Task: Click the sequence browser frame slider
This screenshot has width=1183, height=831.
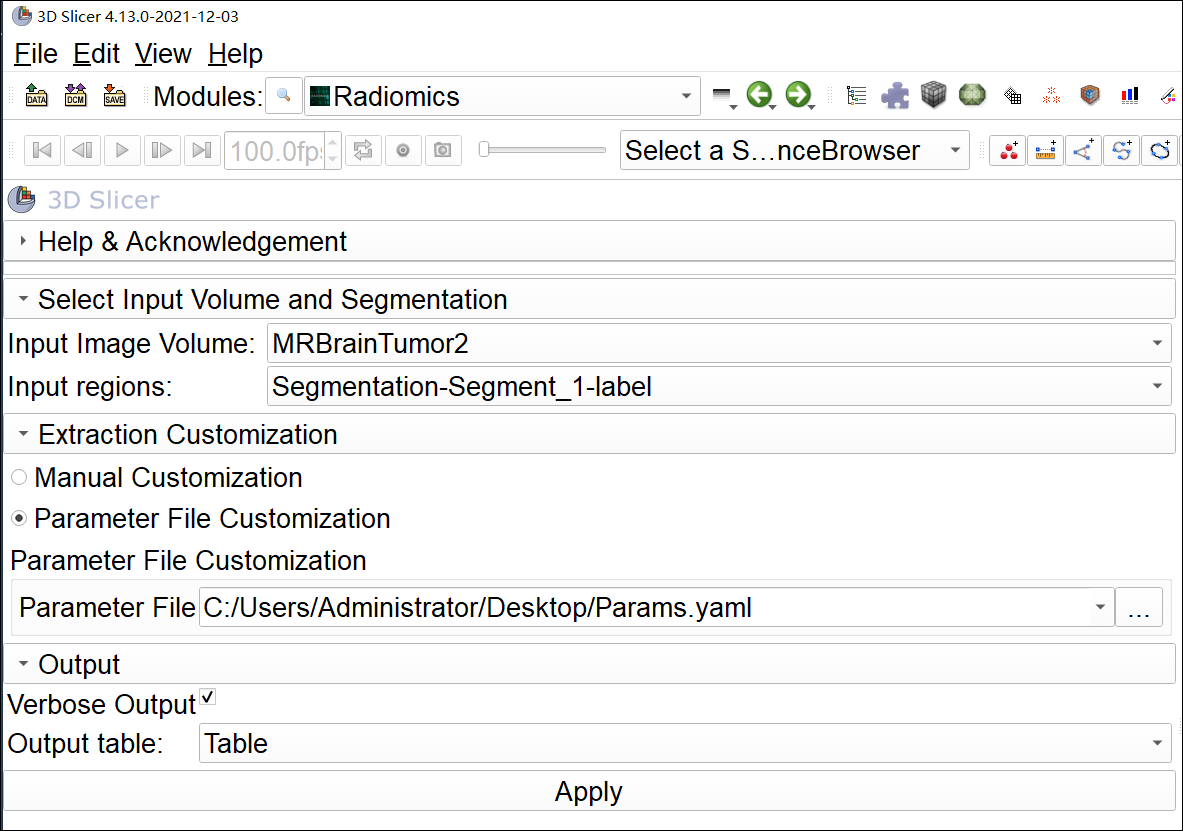Action: 542,150
